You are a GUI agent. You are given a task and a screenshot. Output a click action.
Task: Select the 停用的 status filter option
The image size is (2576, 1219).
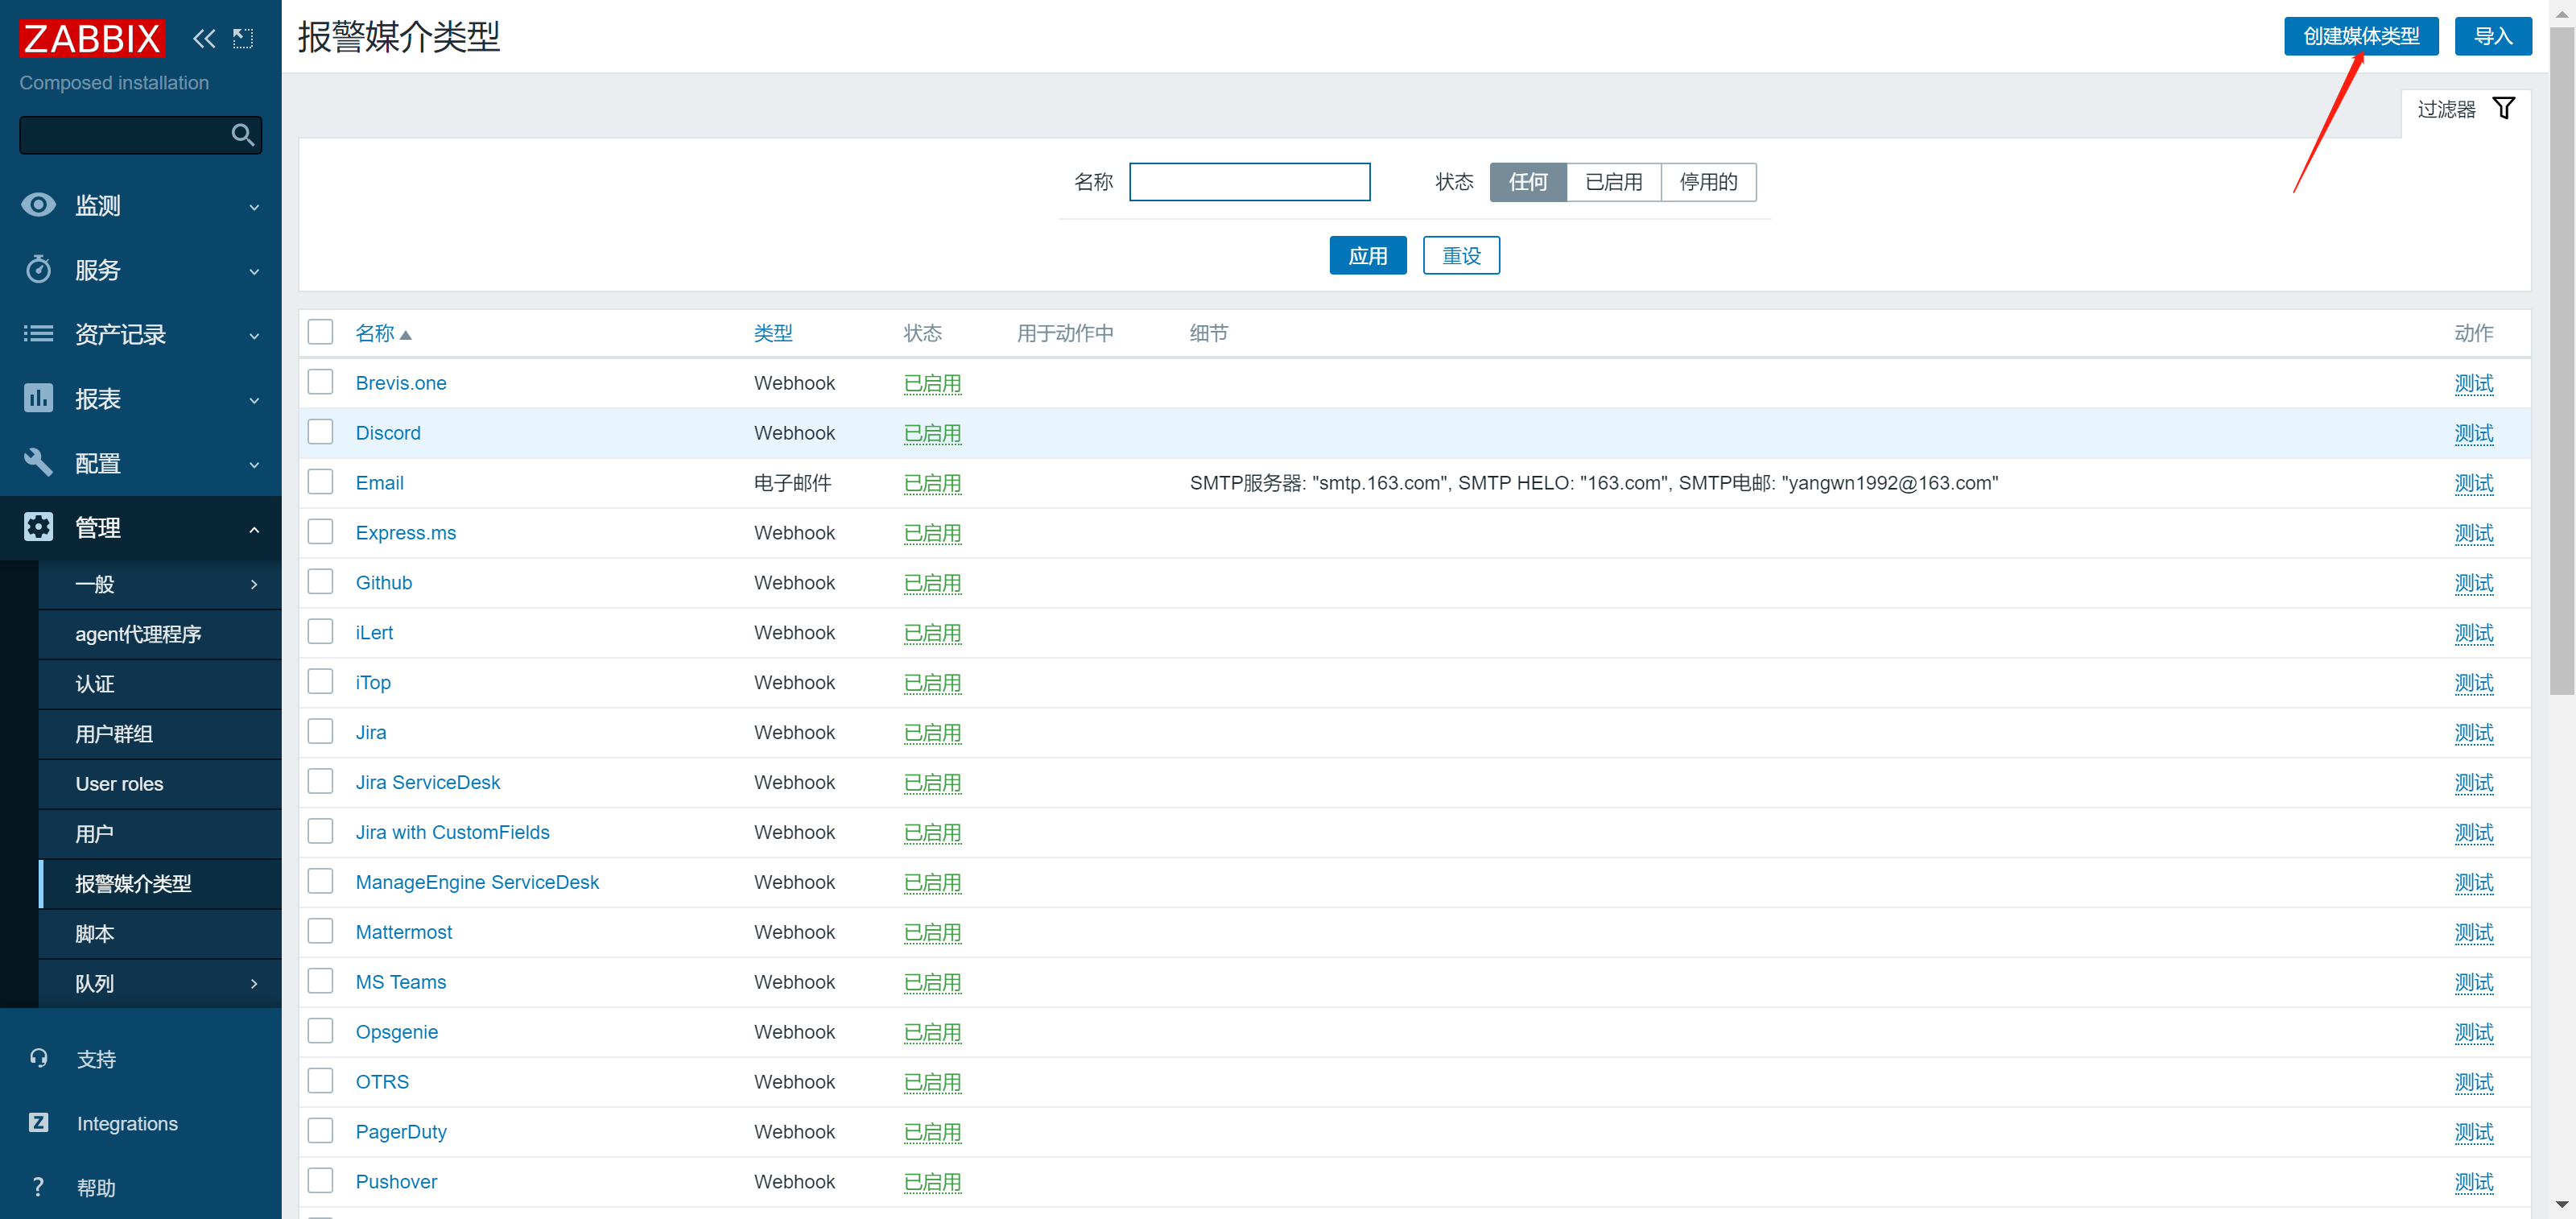(x=1708, y=182)
